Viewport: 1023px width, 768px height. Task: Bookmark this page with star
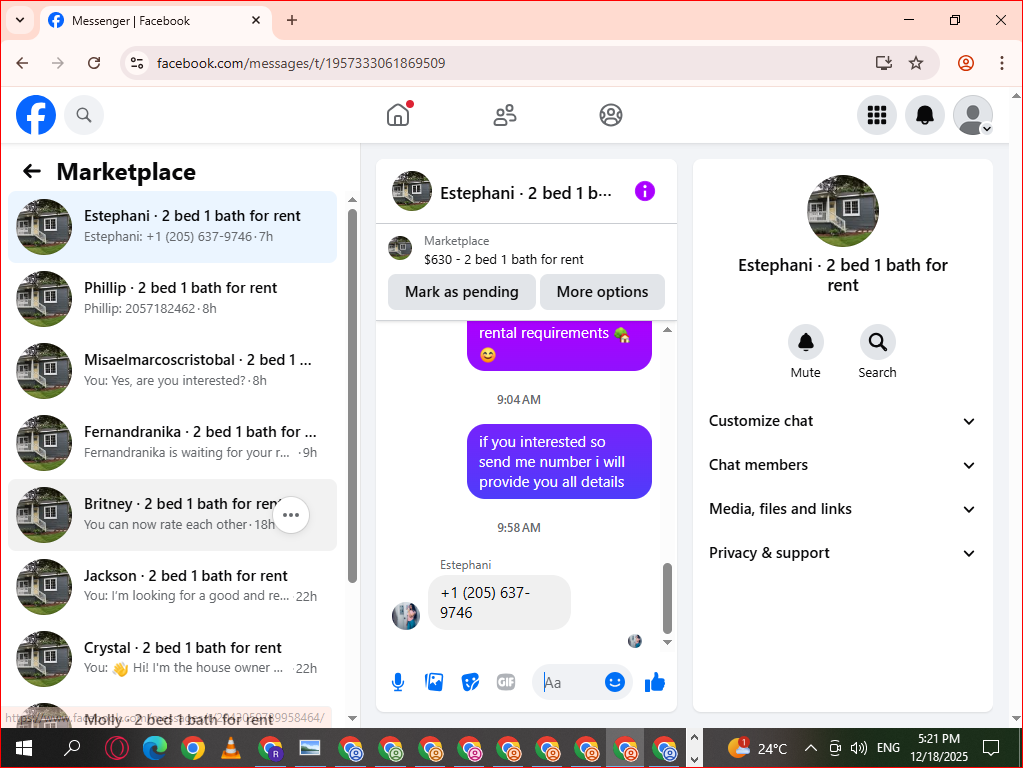tap(916, 63)
